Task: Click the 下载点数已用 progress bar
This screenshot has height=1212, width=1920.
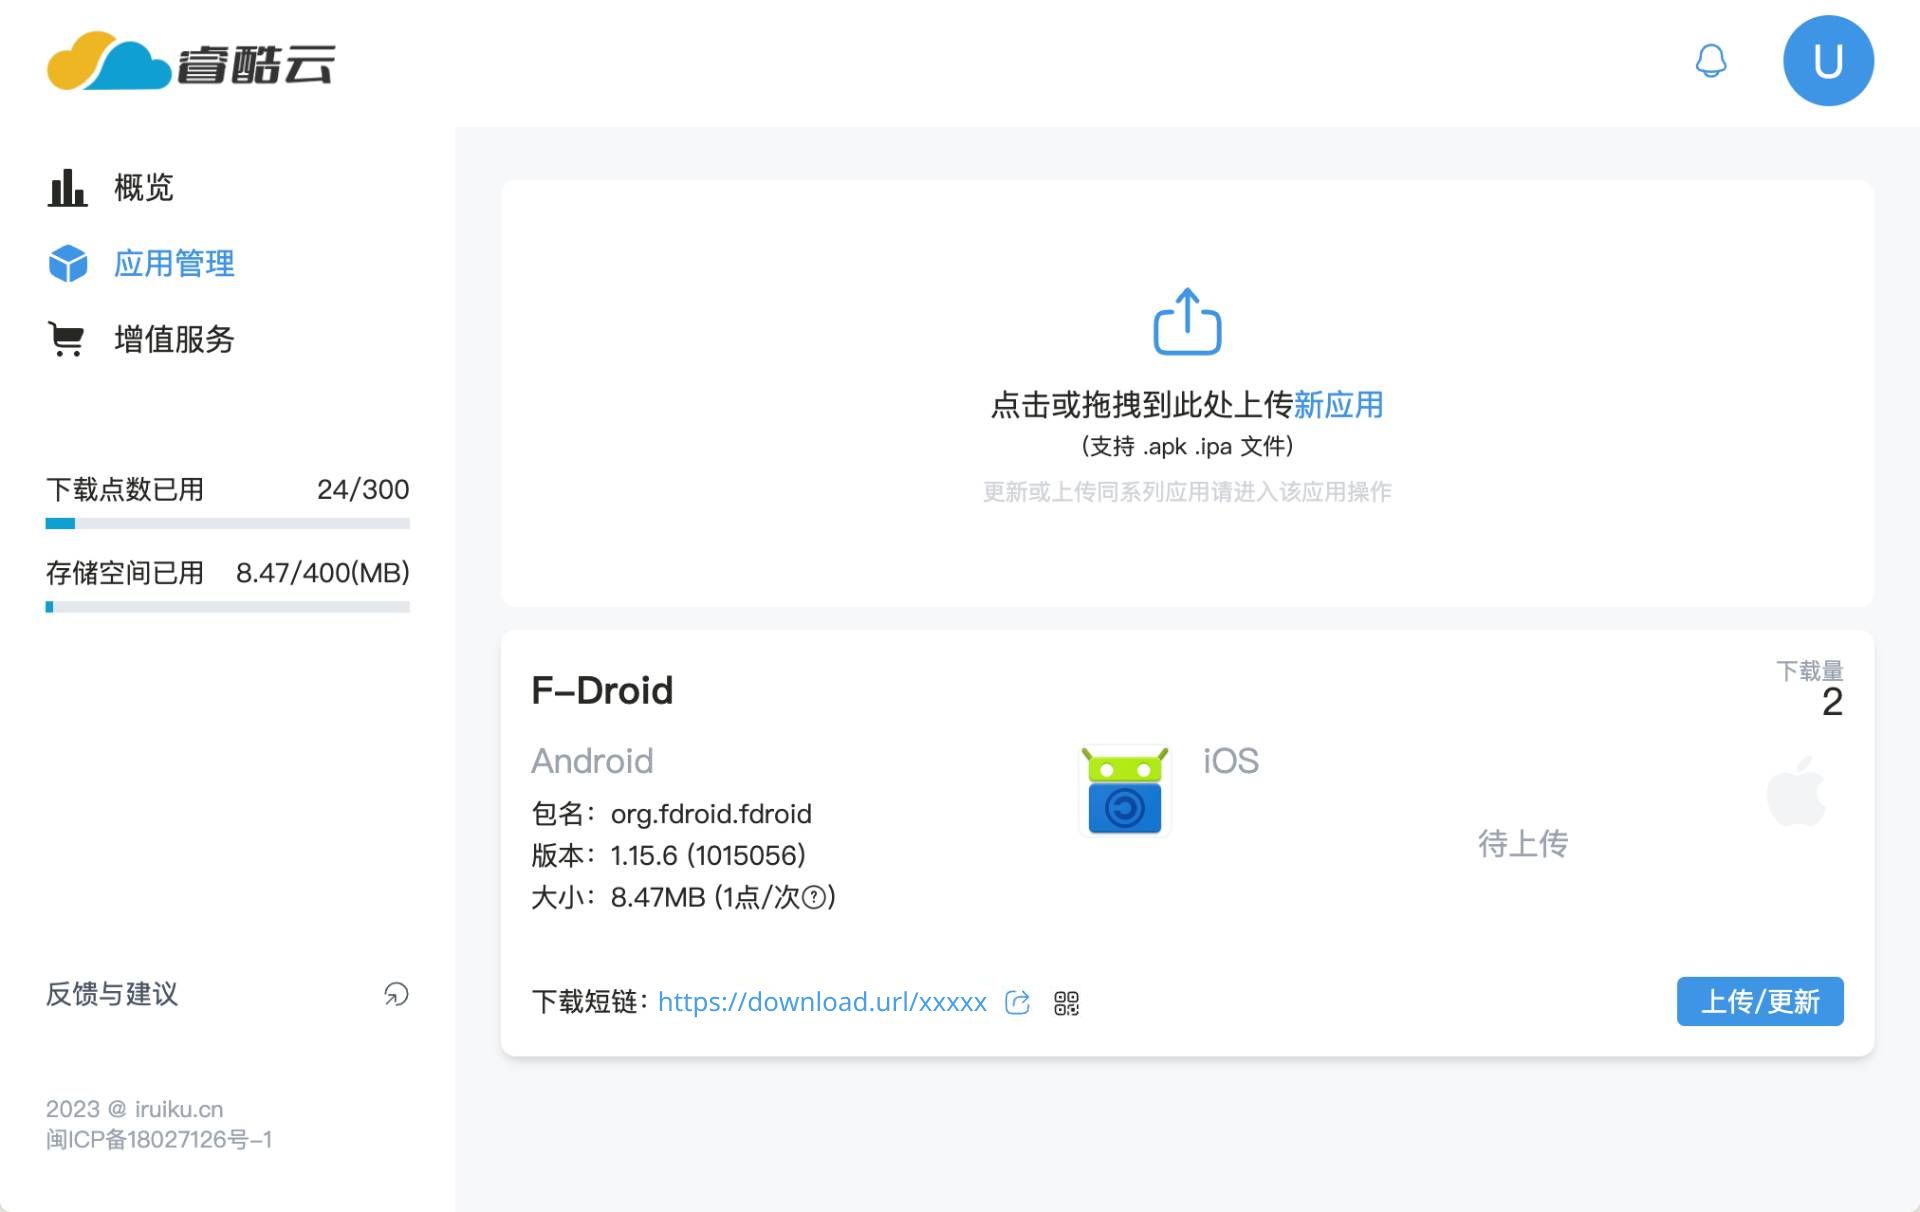Action: coord(227,523)
